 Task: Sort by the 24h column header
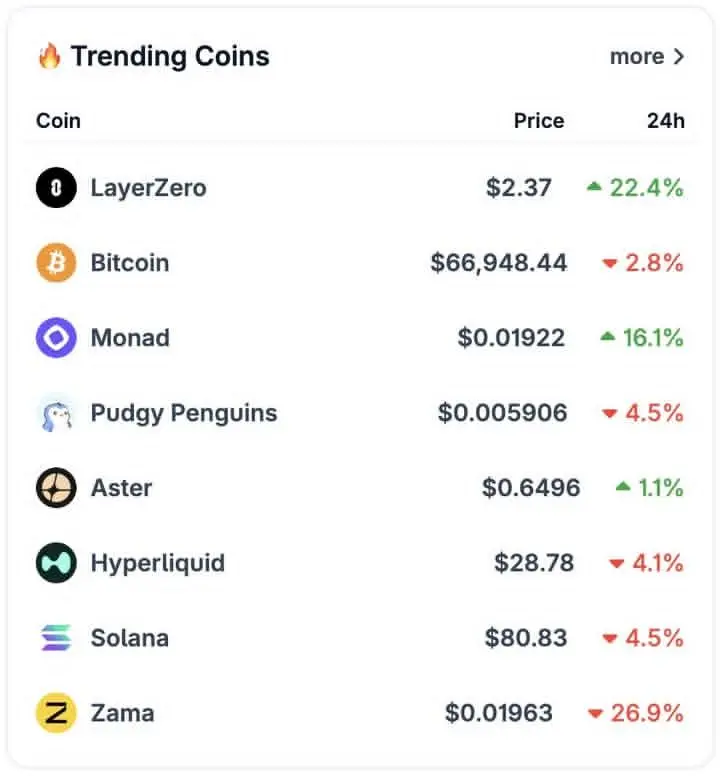click(665, 121)
